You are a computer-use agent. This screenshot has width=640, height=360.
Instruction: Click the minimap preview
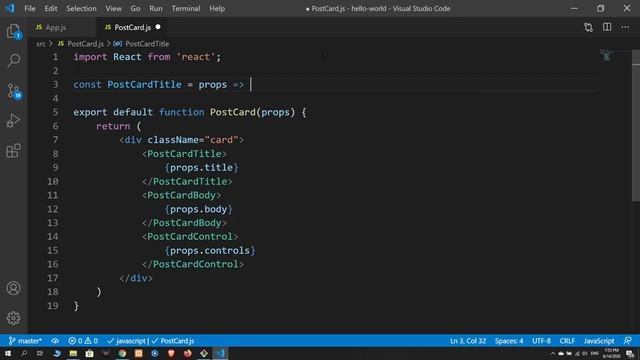click(x=607, y=56)
